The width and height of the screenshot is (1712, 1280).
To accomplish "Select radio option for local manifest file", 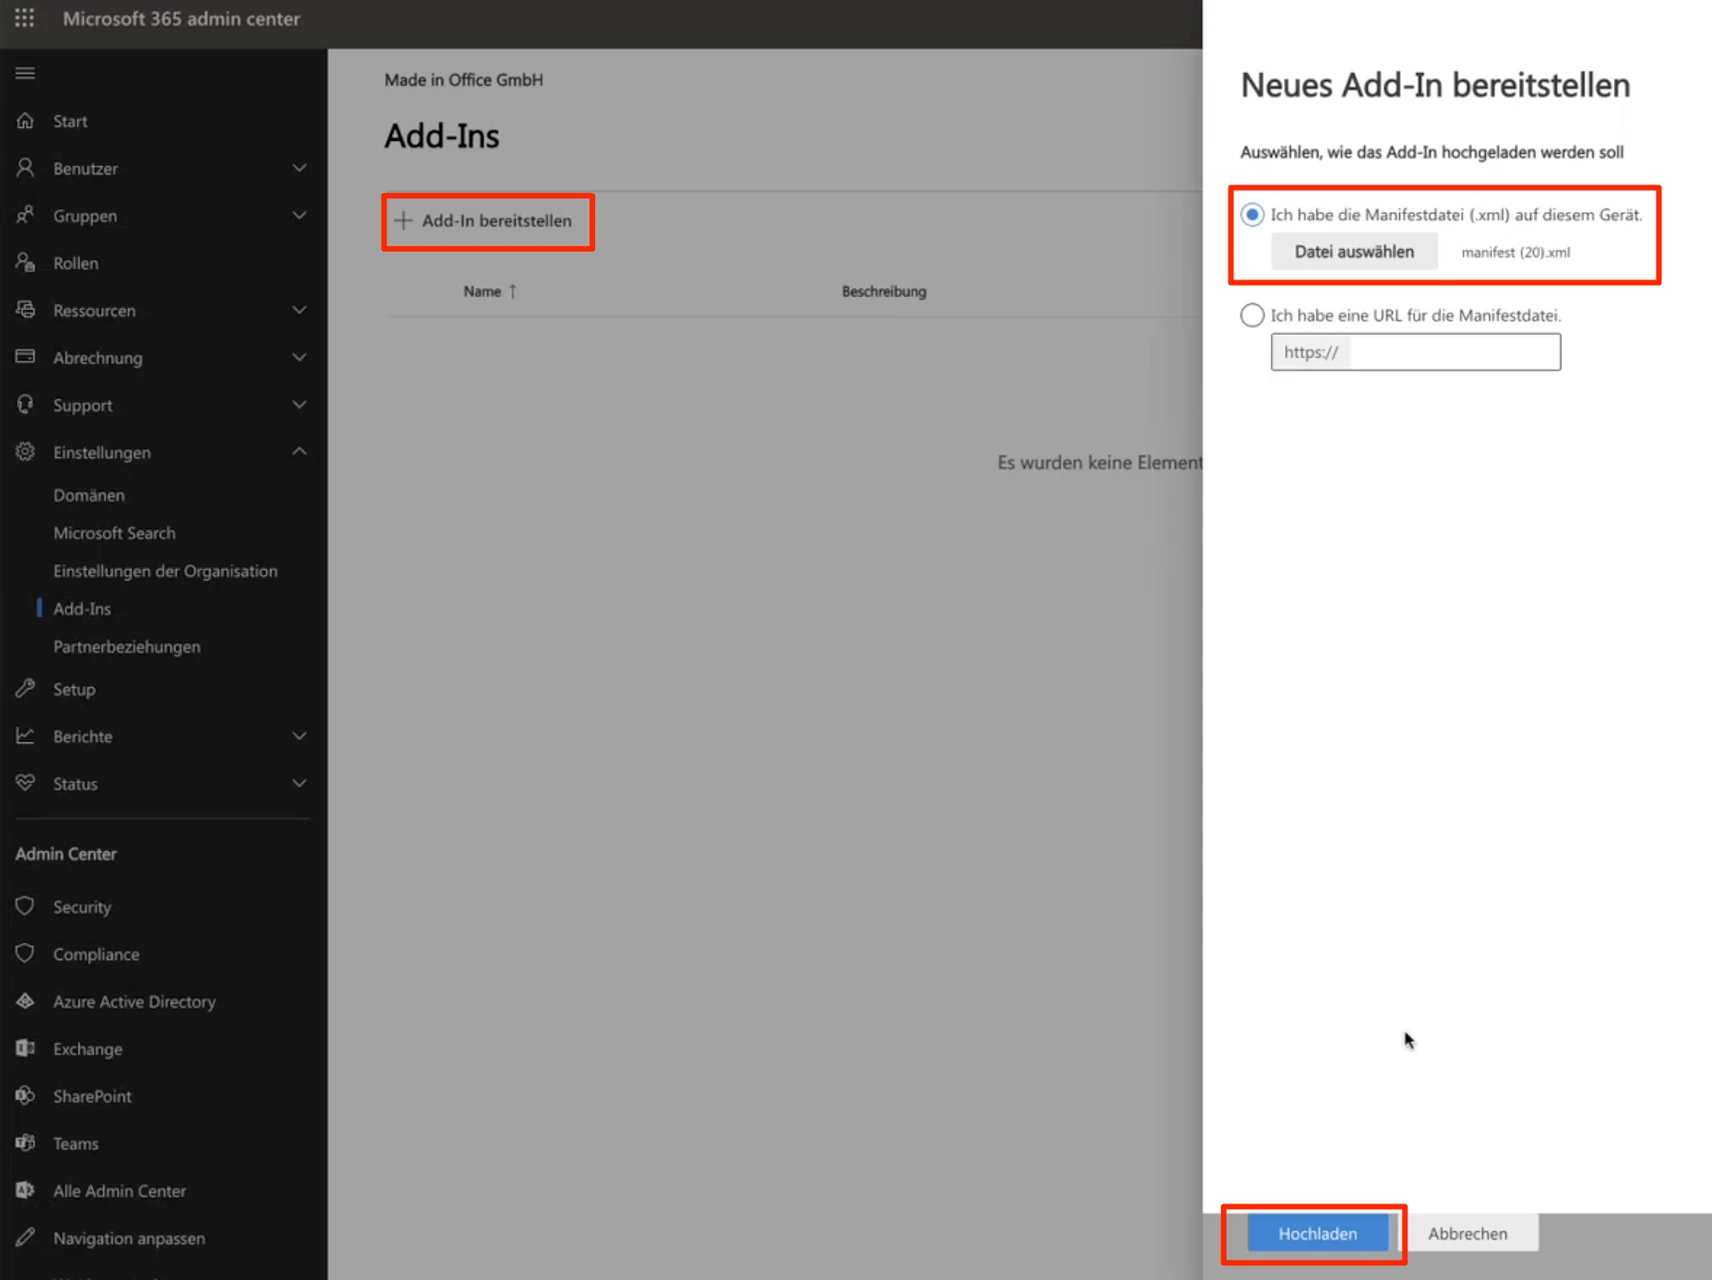I will tap(1251, 214).
